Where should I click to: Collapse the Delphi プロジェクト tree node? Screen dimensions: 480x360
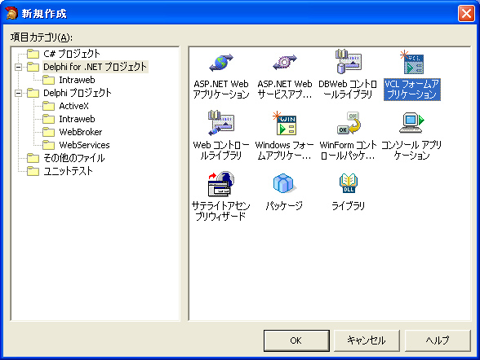(x=18, y=93)
